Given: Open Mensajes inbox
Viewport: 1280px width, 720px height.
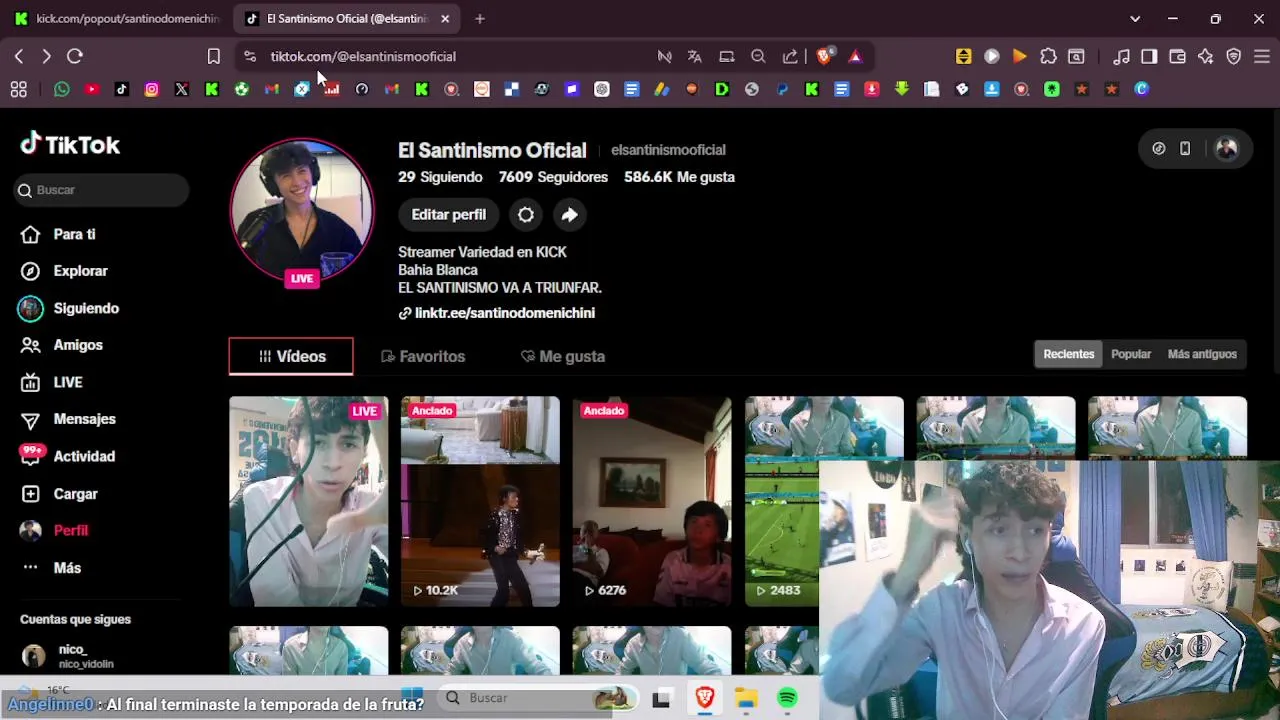Looking at the screenshot, I should tap(84, 419).
